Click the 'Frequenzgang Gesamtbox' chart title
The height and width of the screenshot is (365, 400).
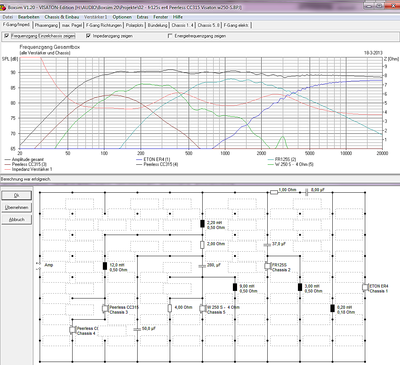50,47
